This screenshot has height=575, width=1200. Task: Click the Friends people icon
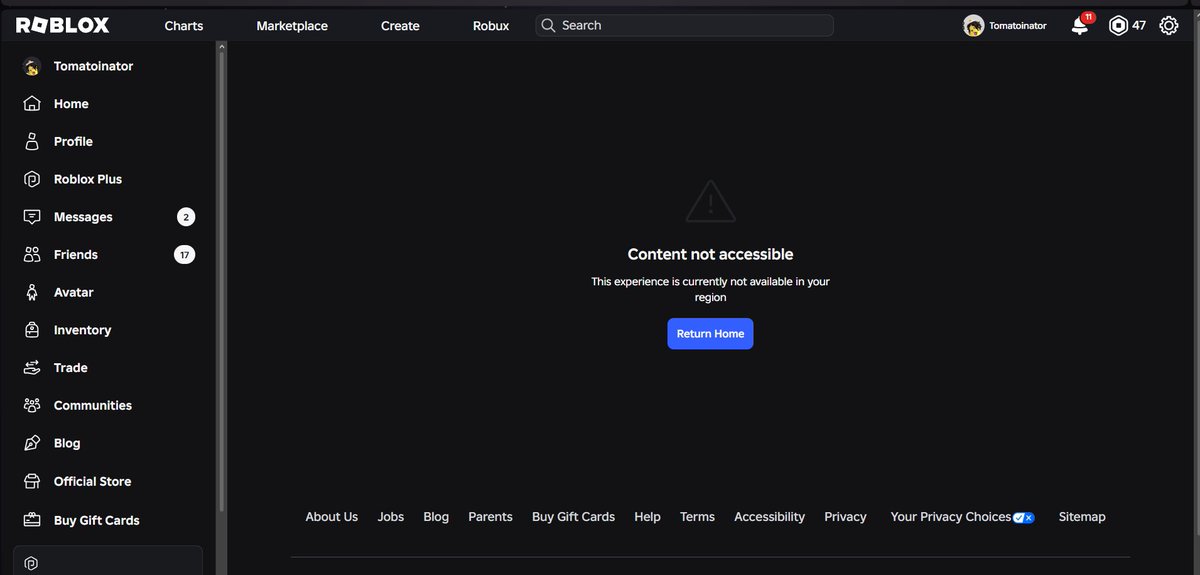point(32,255)
